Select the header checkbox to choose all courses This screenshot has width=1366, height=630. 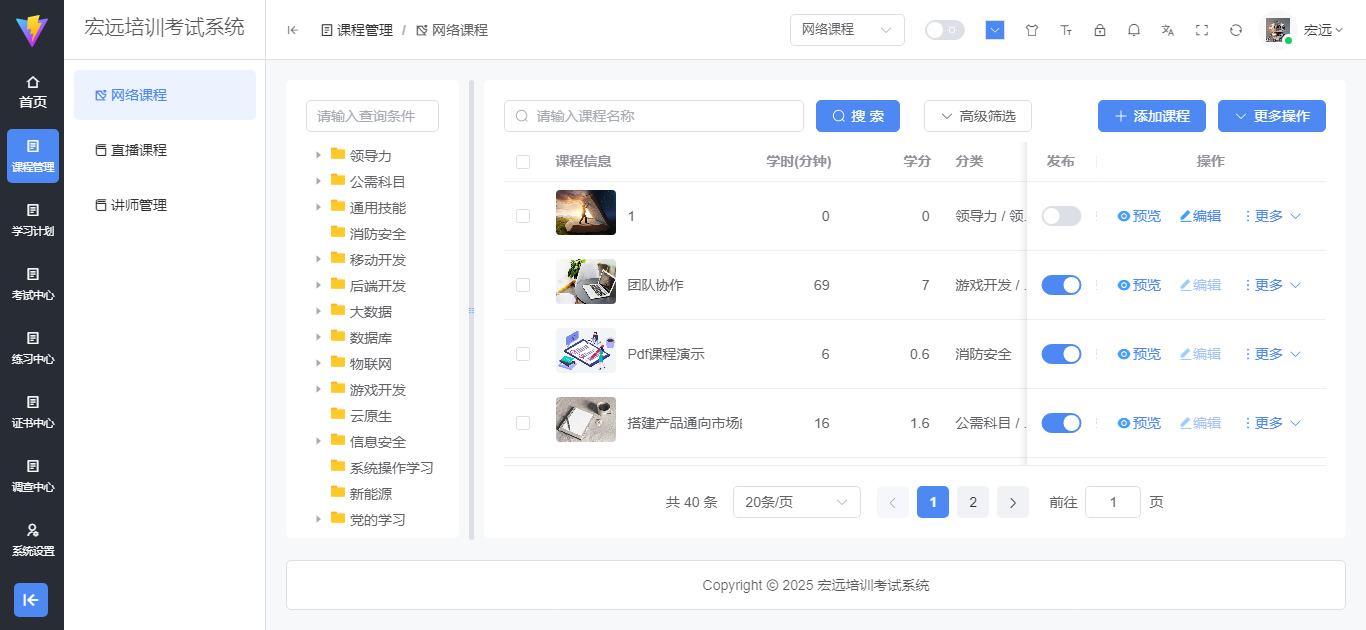pos(522,160)
